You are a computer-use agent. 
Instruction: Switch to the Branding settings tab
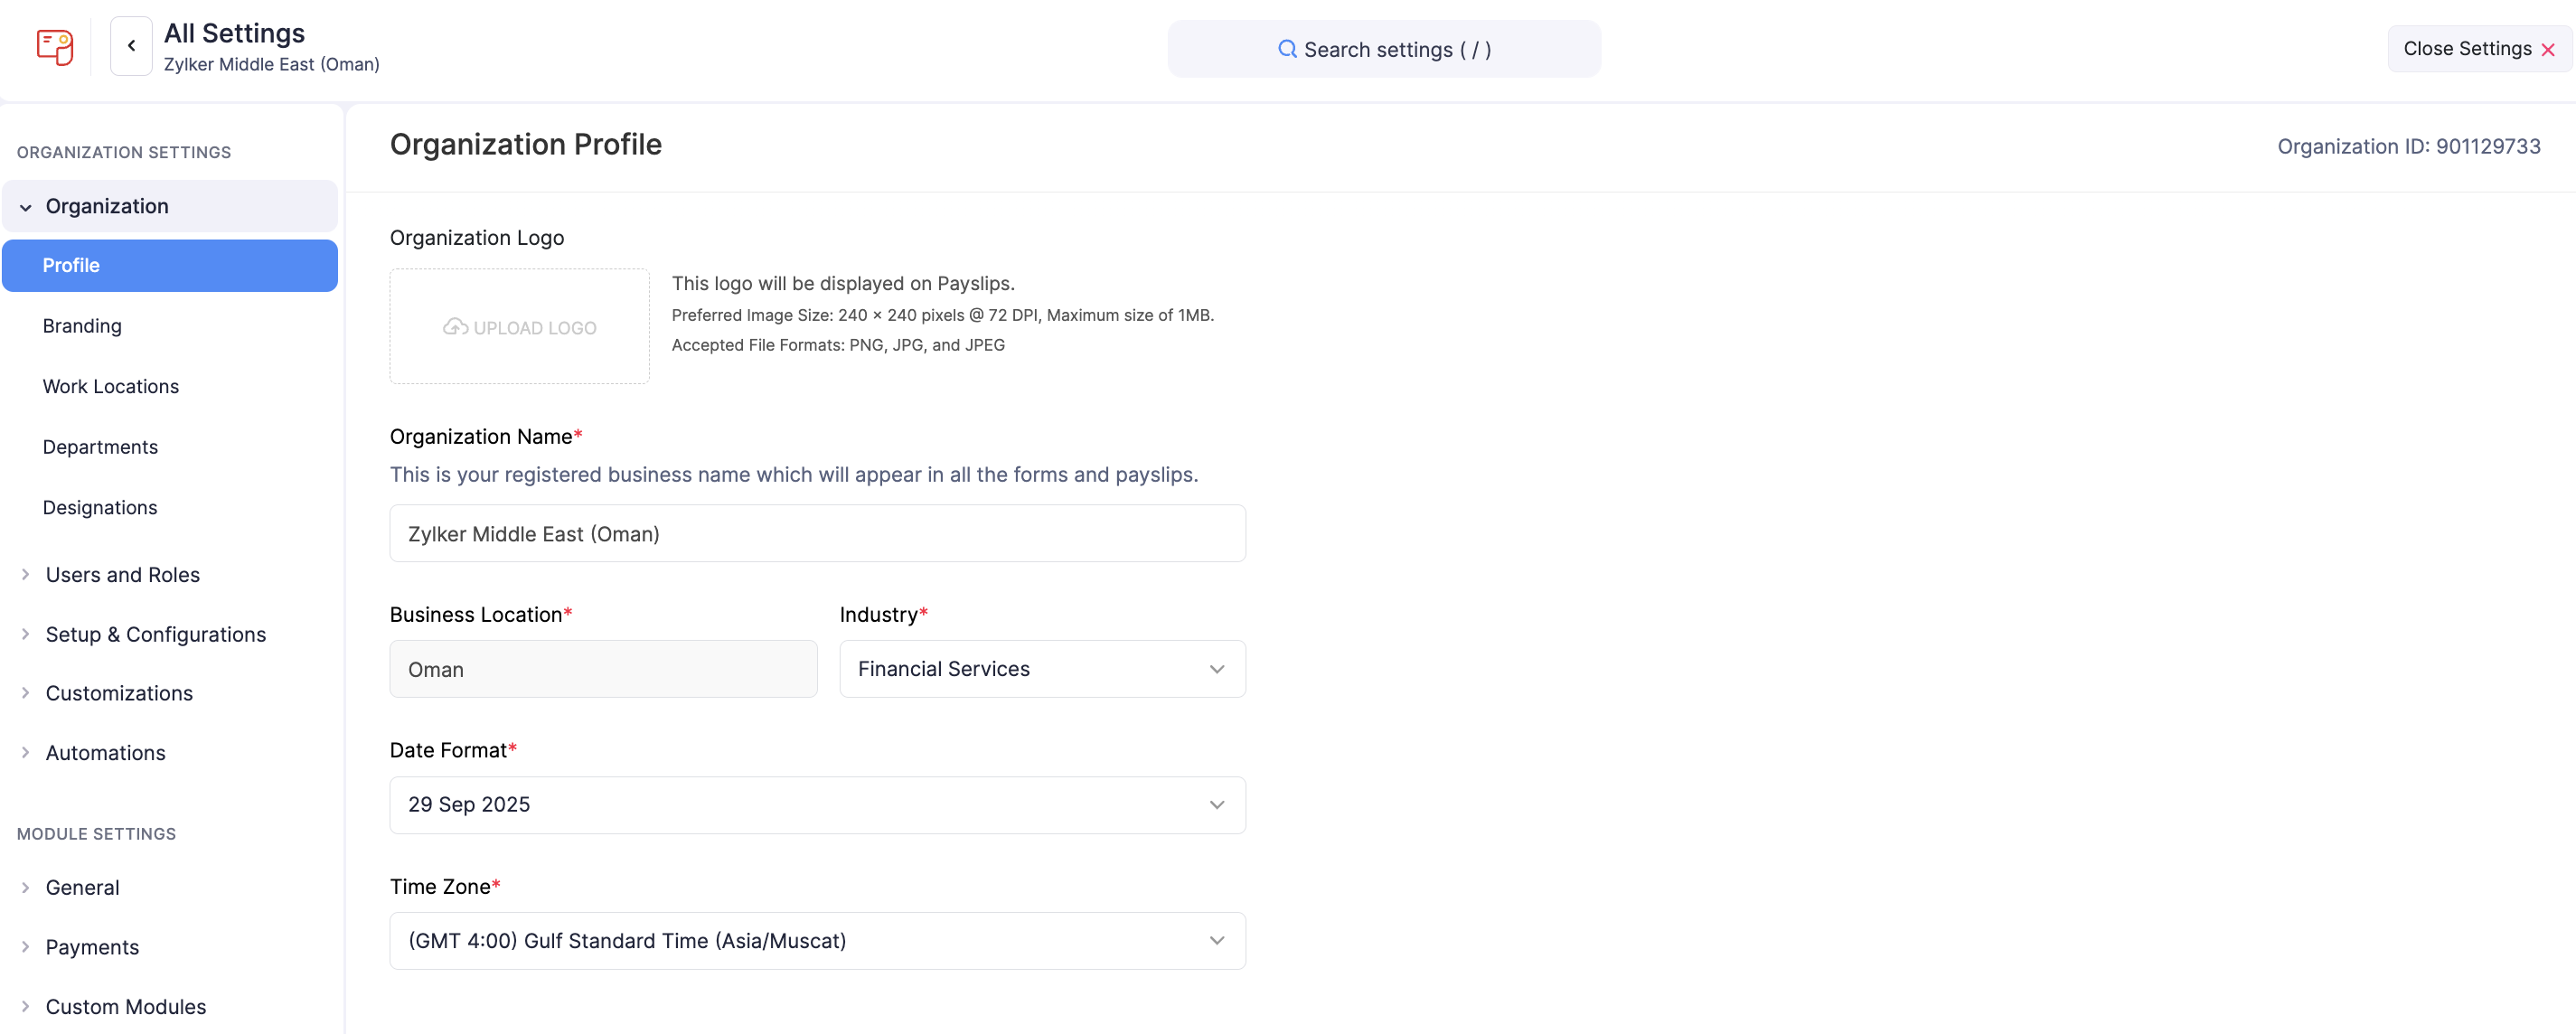(83, 325)
